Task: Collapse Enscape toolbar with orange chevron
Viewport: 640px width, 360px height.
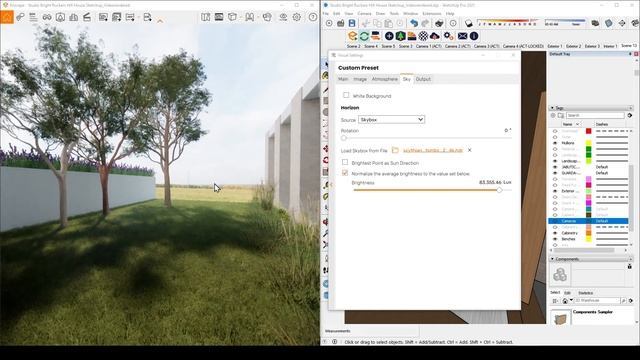Action: pos(160,20)
